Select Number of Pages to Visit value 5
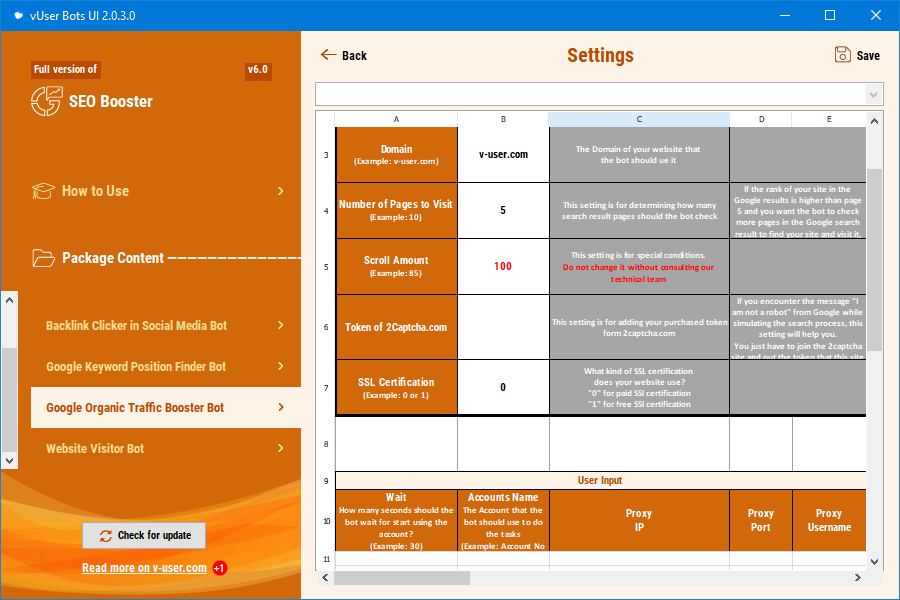The image size is (900, 600). click(x=503, y=210)
